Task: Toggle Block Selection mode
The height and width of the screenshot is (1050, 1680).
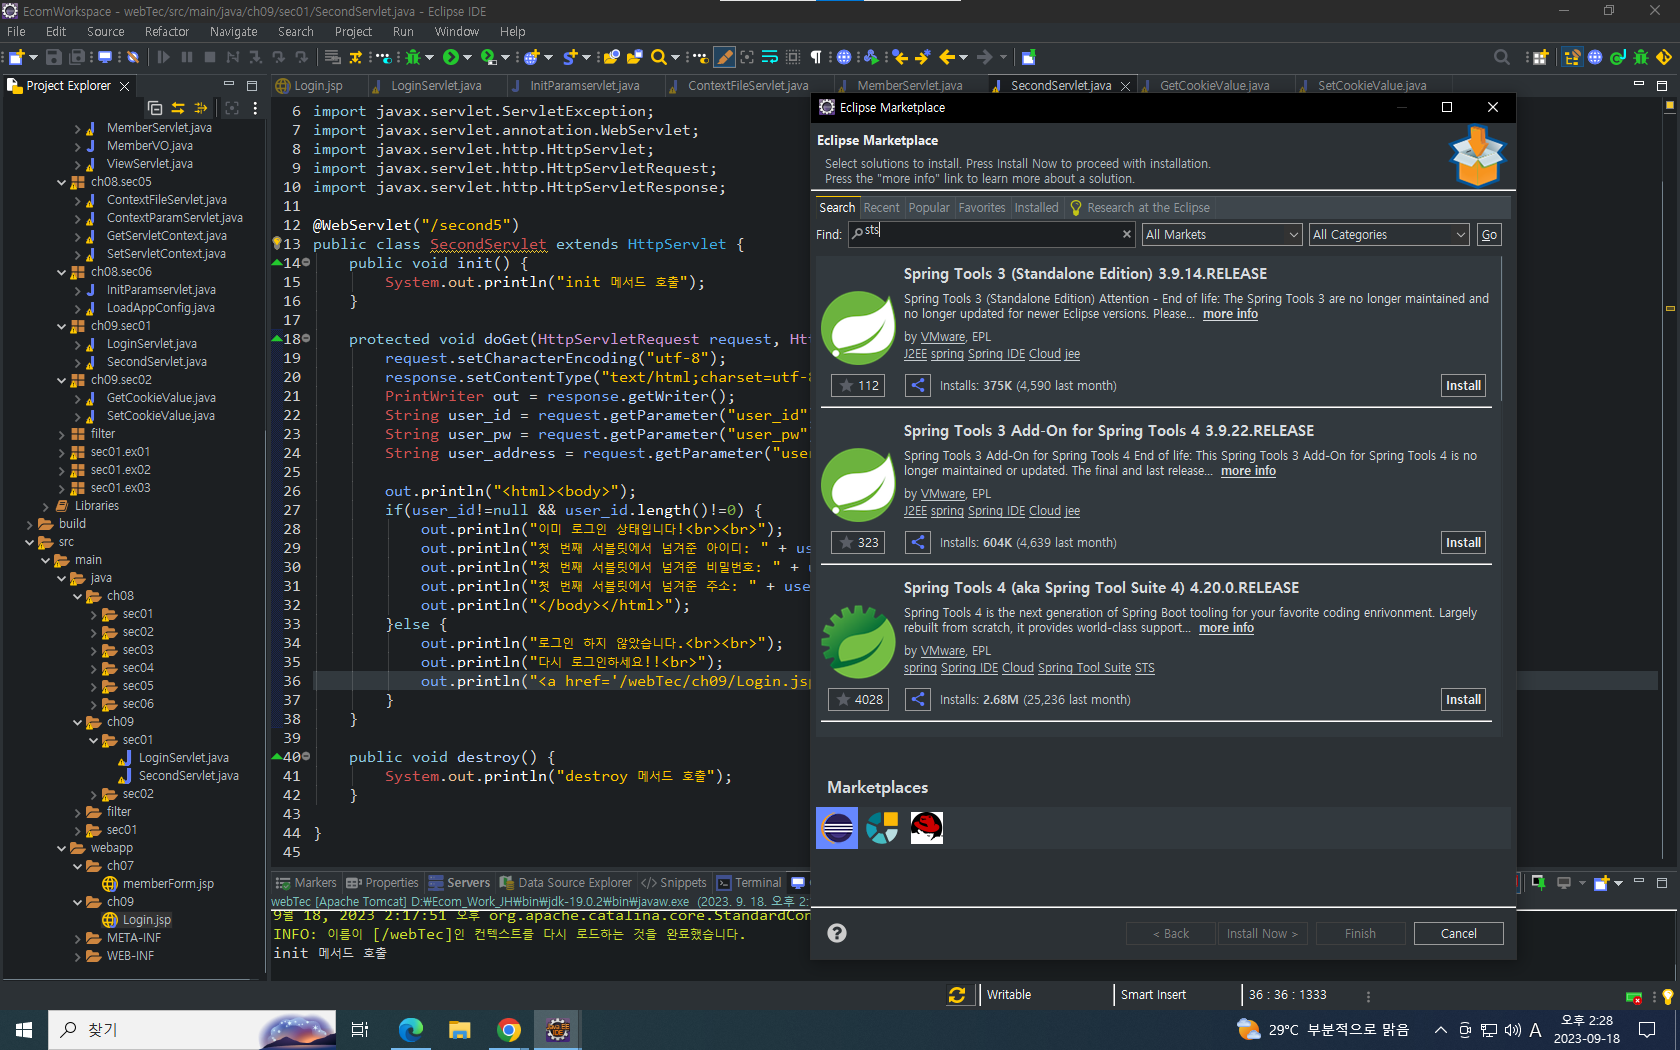Action: pos(793,57)
